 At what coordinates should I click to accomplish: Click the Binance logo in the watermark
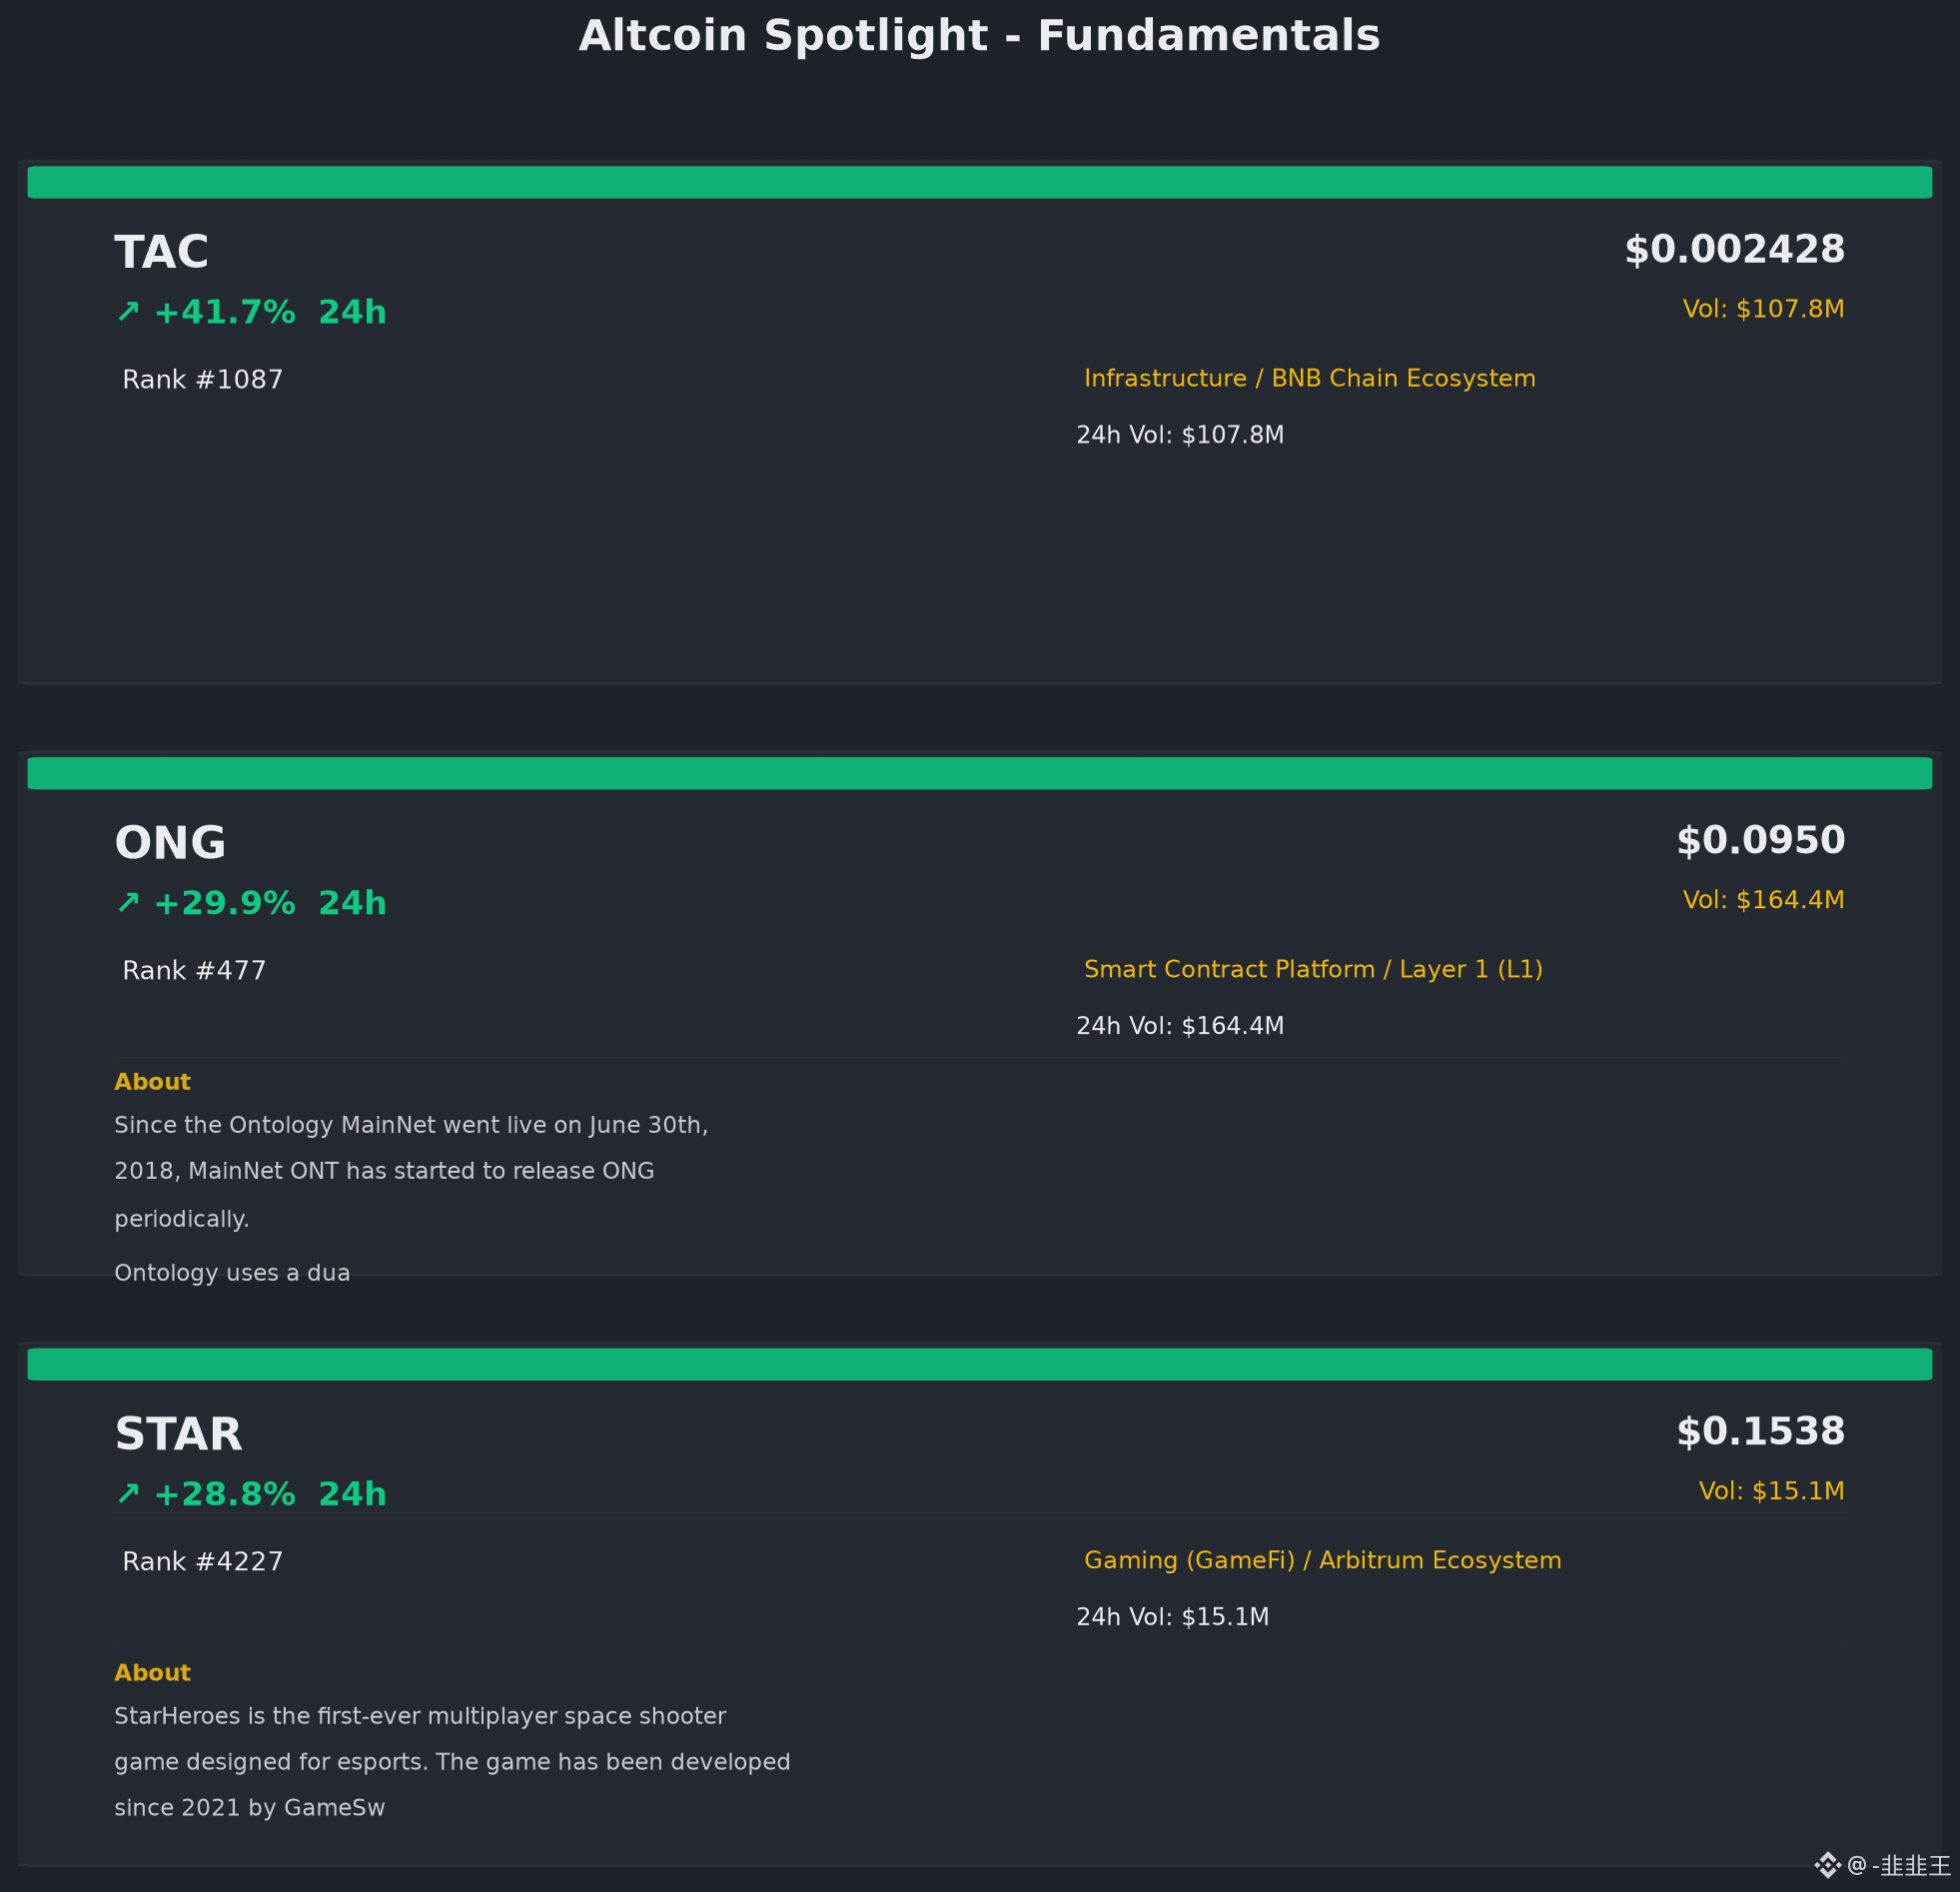[1827, 1865]
